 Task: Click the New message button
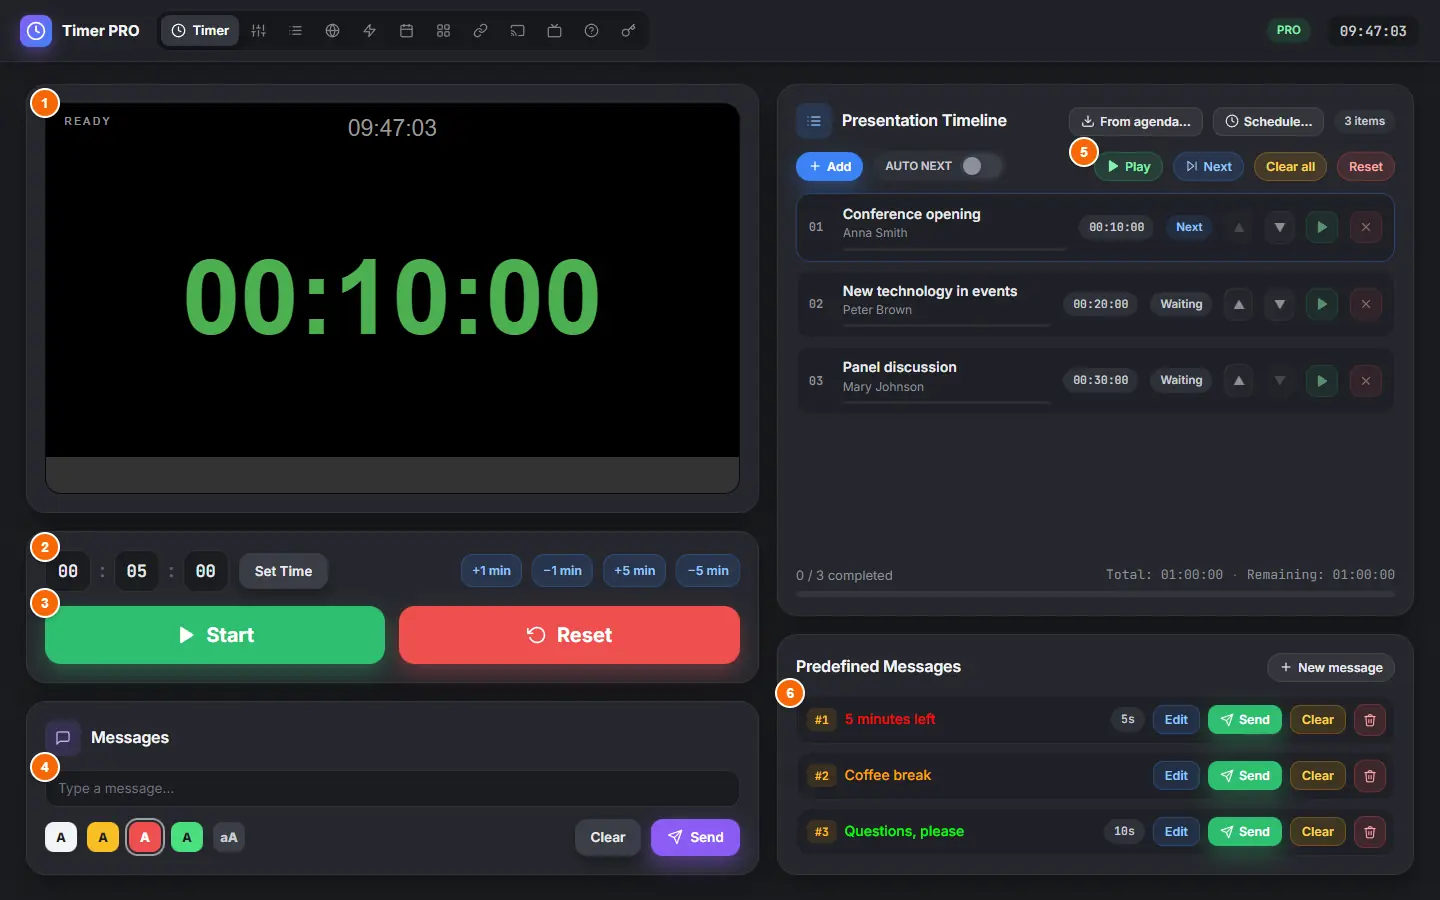(1331, 667)
